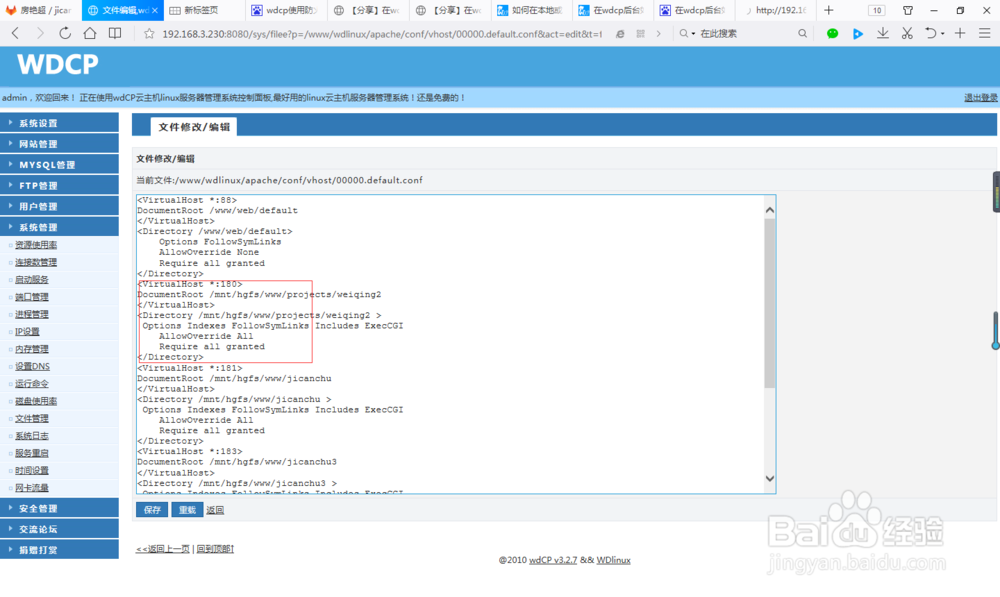
Task: Click the 保存 save button
Action: [152, 510]
